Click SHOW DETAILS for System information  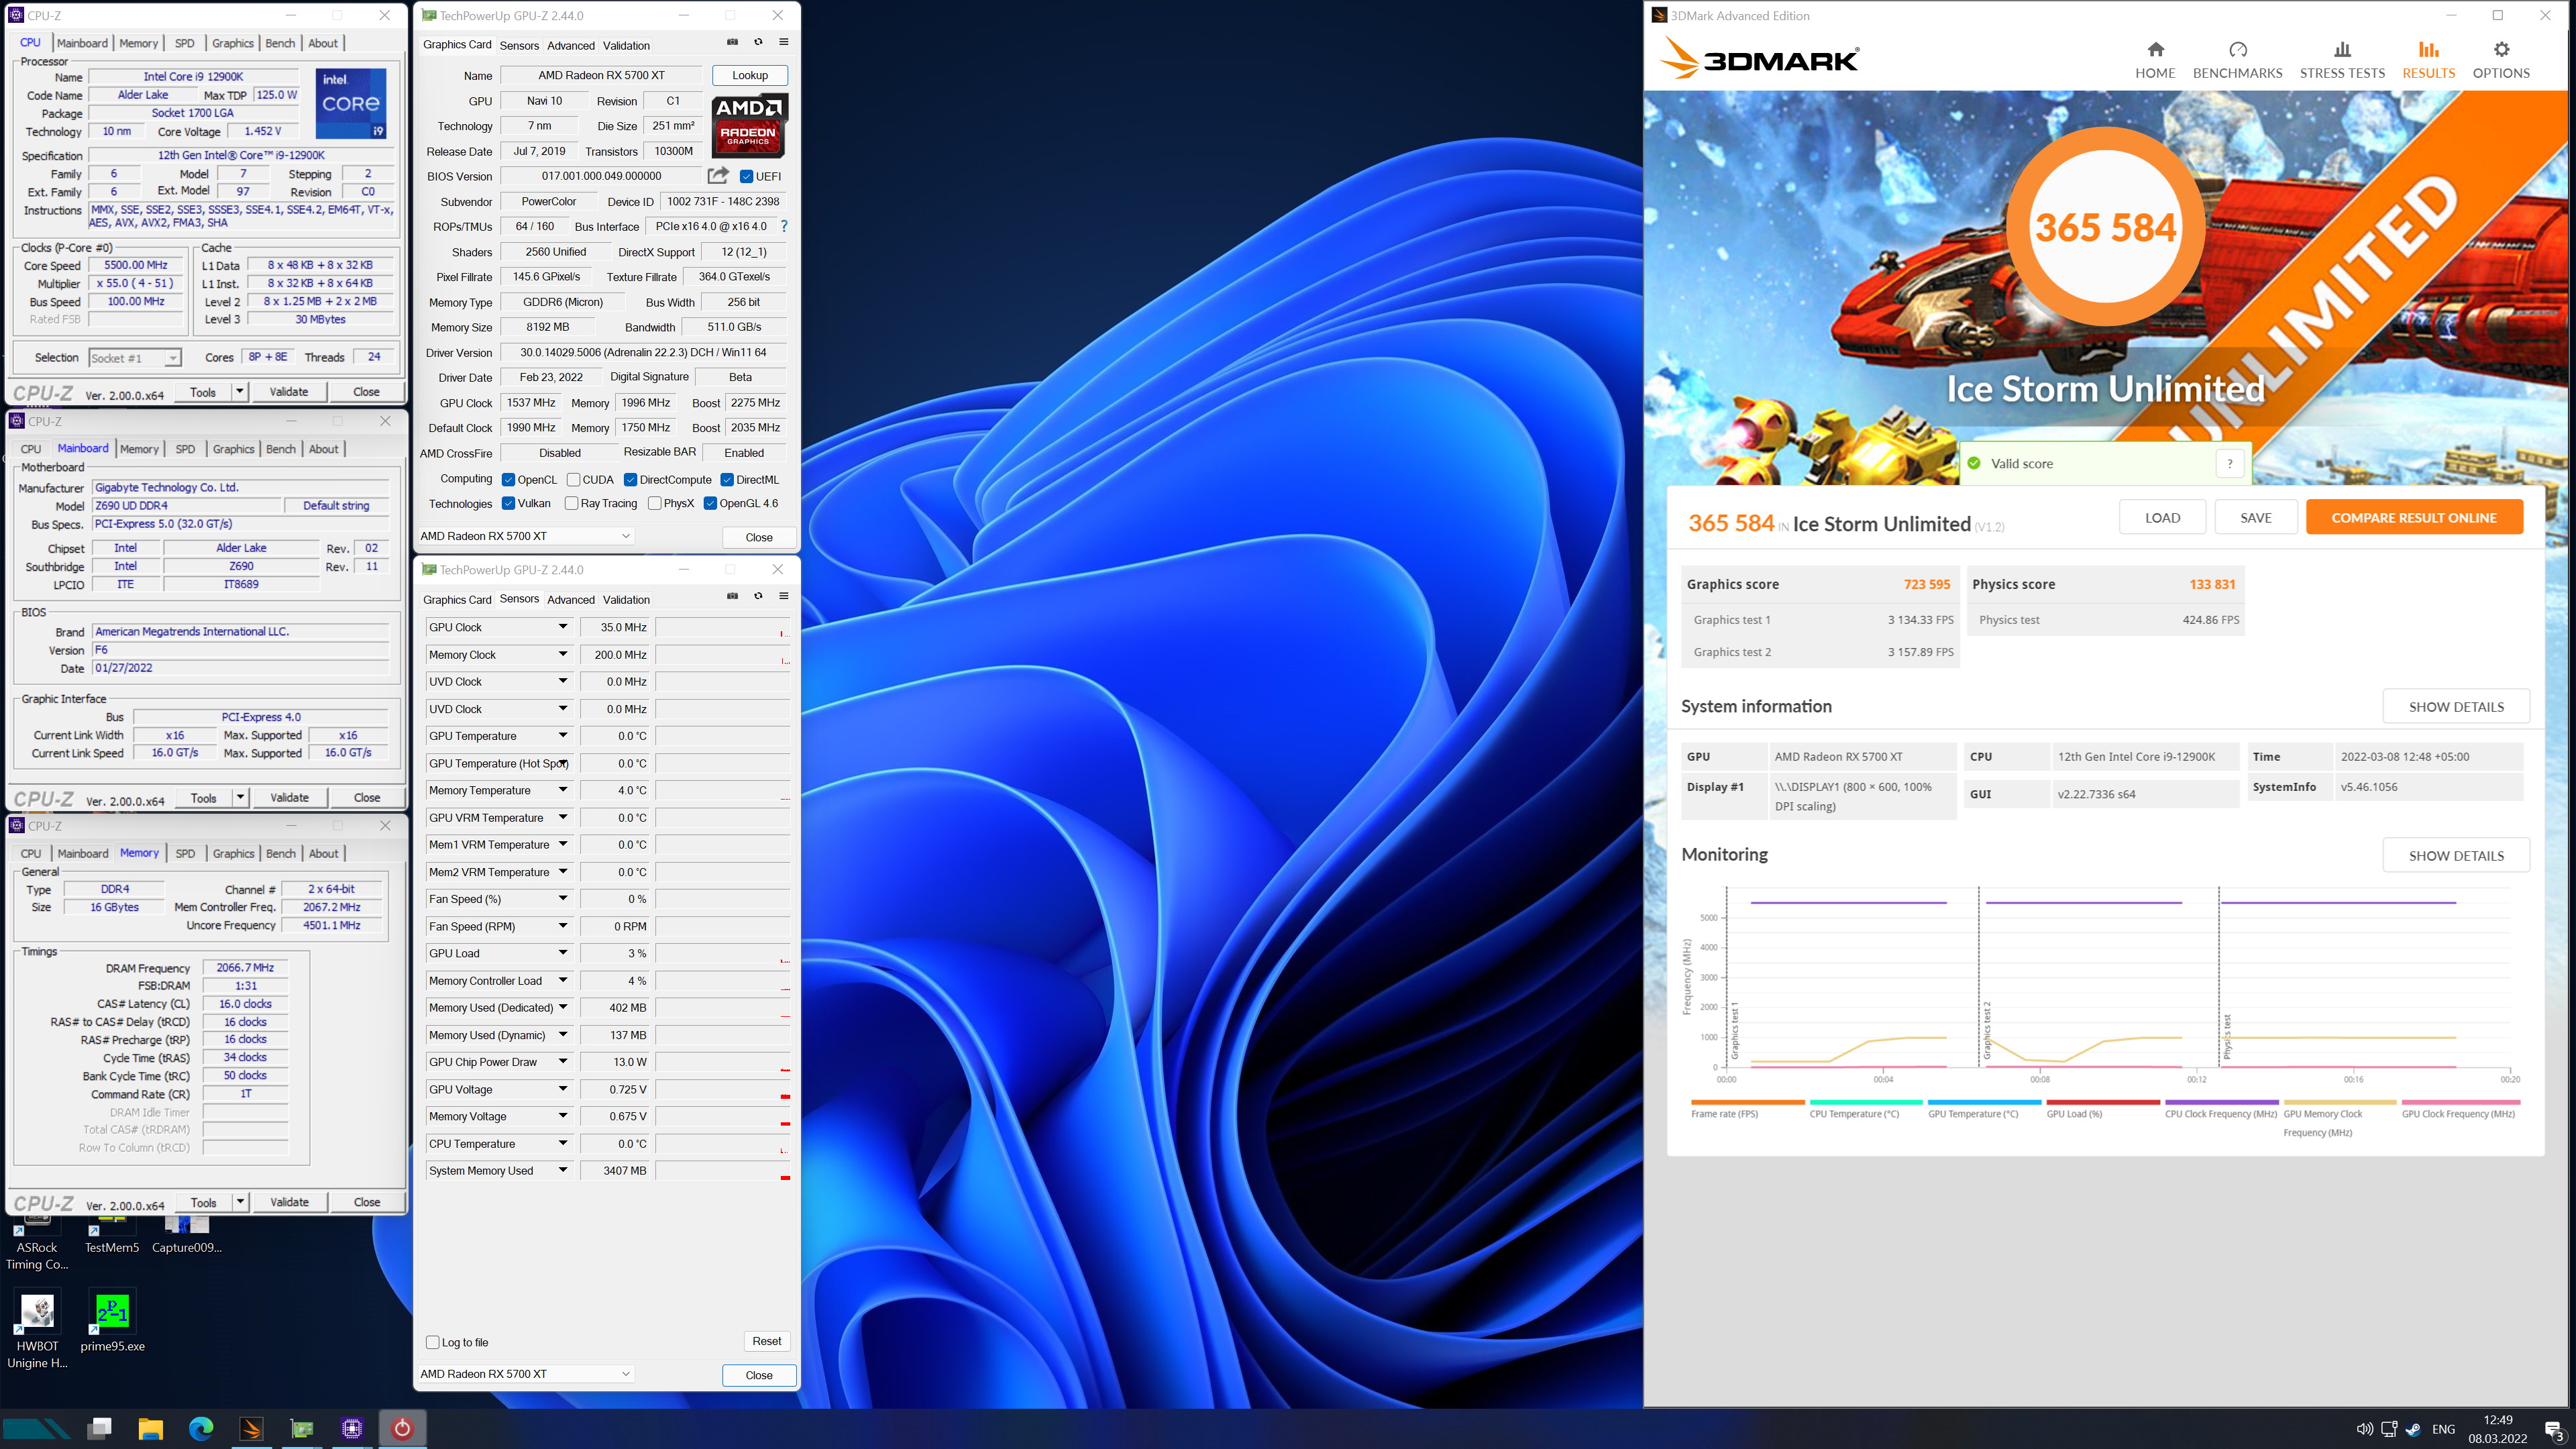(2456, 707)
